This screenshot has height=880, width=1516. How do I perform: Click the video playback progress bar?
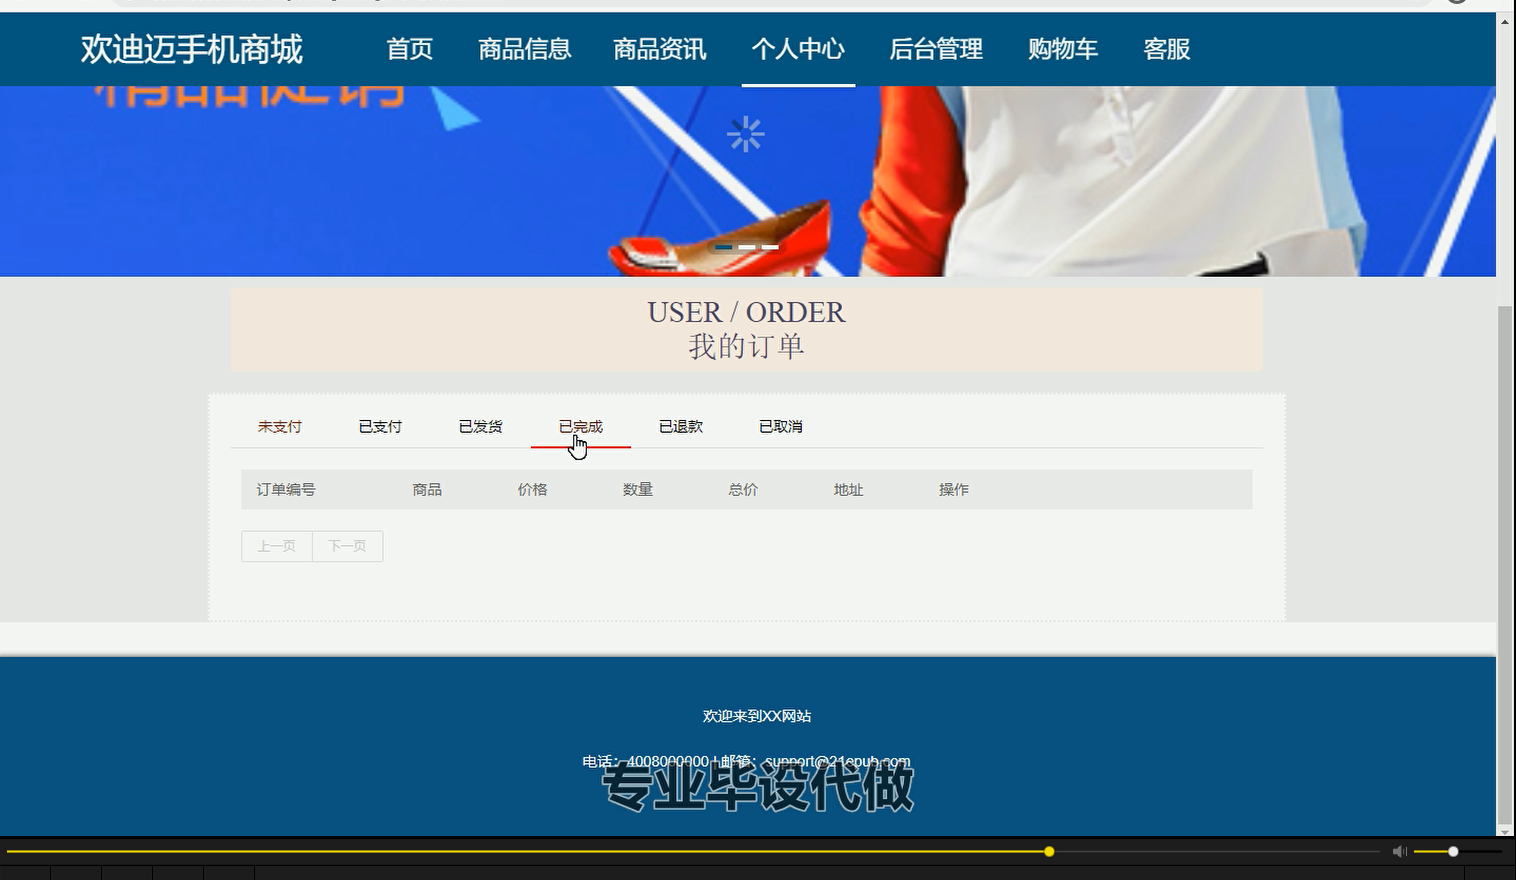pos(700,851)
